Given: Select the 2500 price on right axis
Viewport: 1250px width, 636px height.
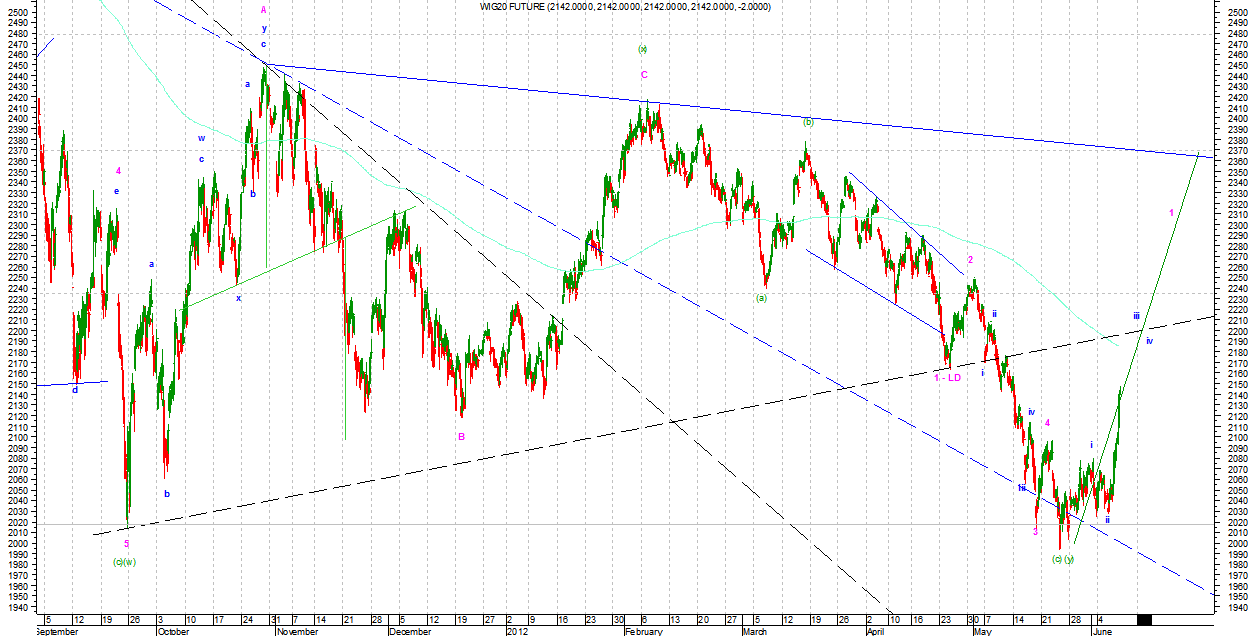Looking at the screenshot, I should pos(1236,12).
